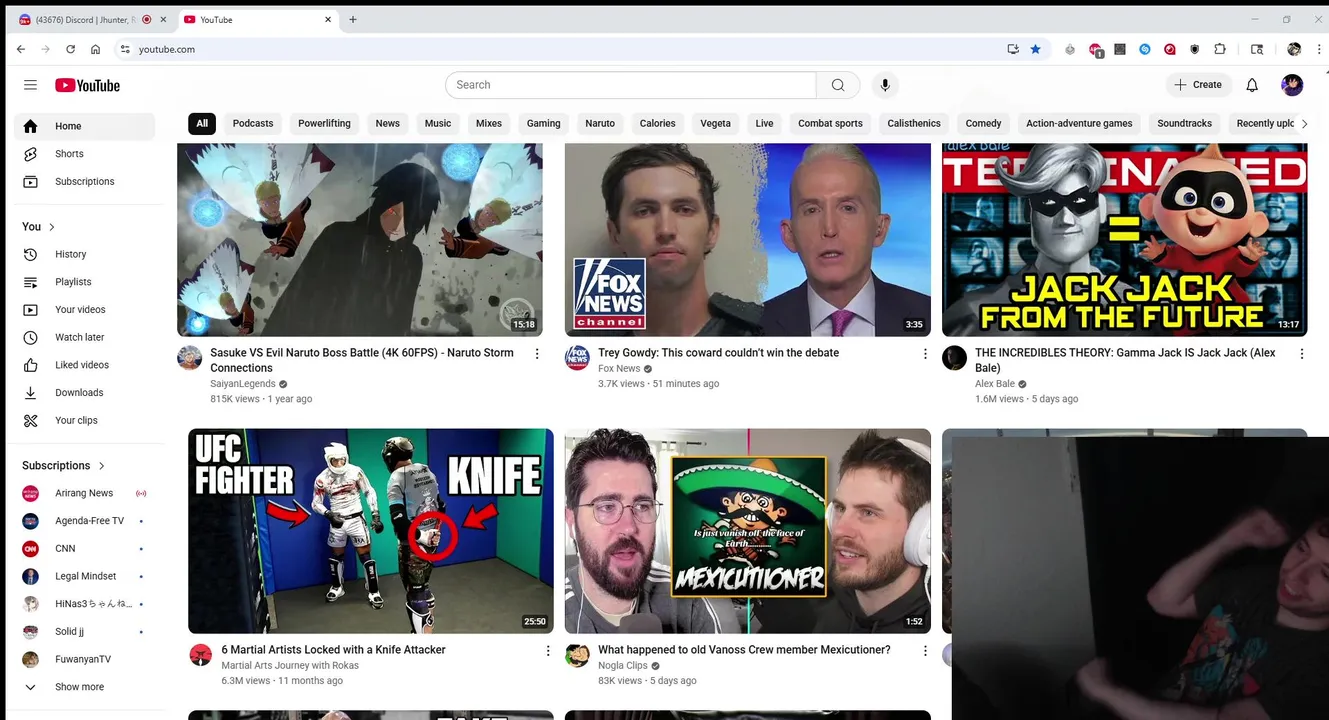
Task: Select the Calisthenics filter chip
Action: click(x=914, y=124)
